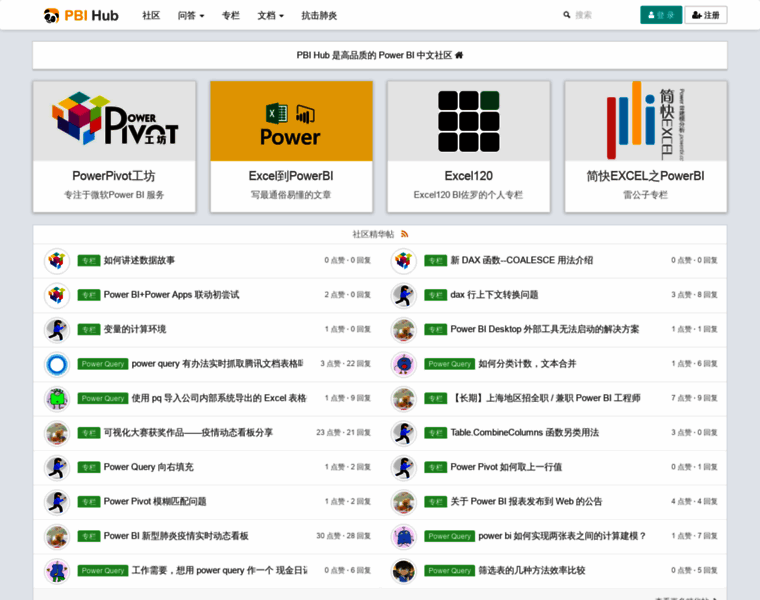760x600 pixels.
Task: Open avatar beside 工作需要，想用 power query post
Action: 57,570
